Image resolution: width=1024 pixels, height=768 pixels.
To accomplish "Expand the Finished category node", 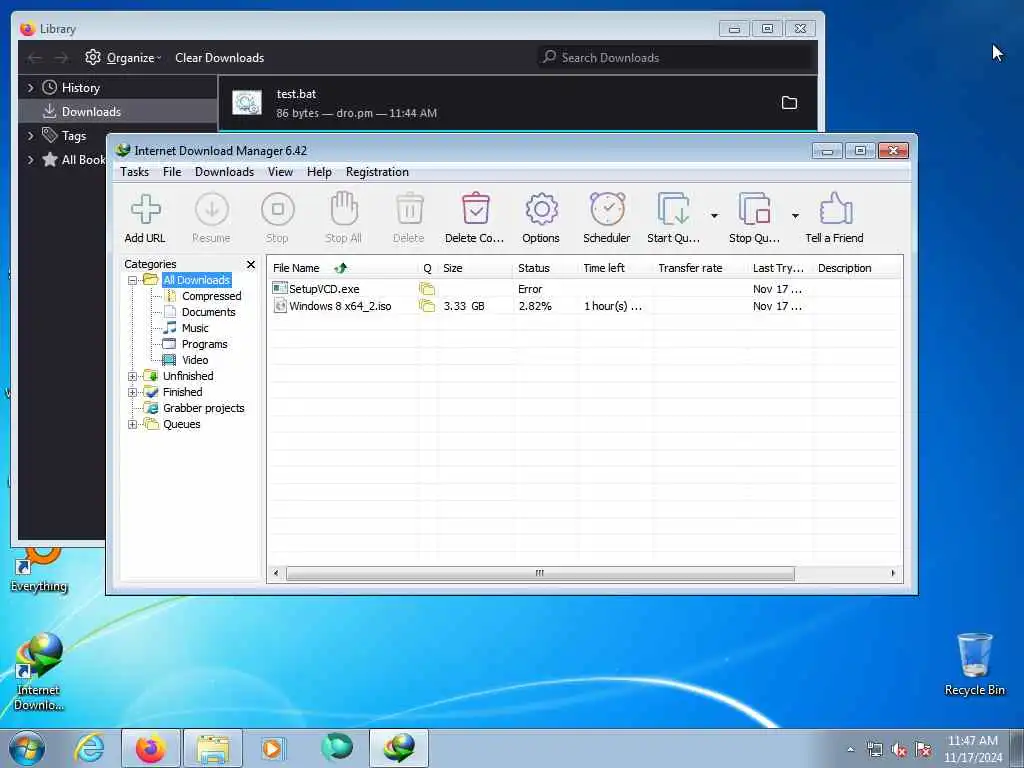I will click(x=133, y=392).
